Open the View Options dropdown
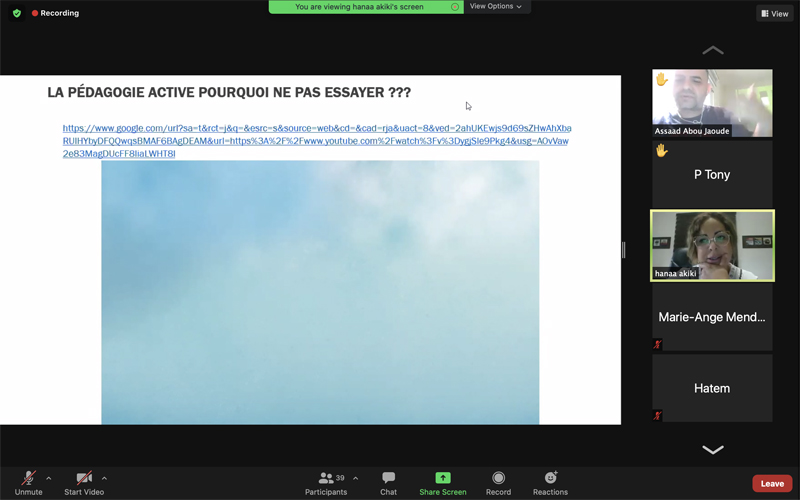The width and height of the screenshot is (800, 500). (x=496, y=7)
